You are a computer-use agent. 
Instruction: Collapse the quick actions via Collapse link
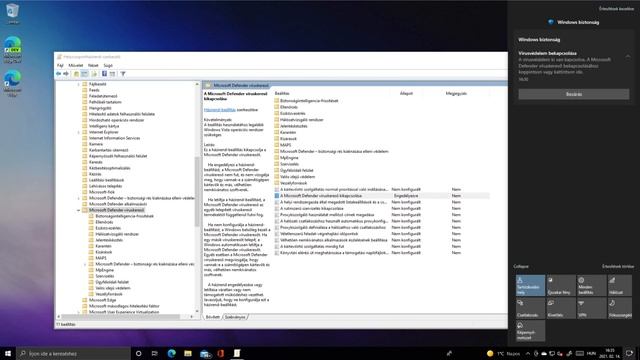point(521,267)
